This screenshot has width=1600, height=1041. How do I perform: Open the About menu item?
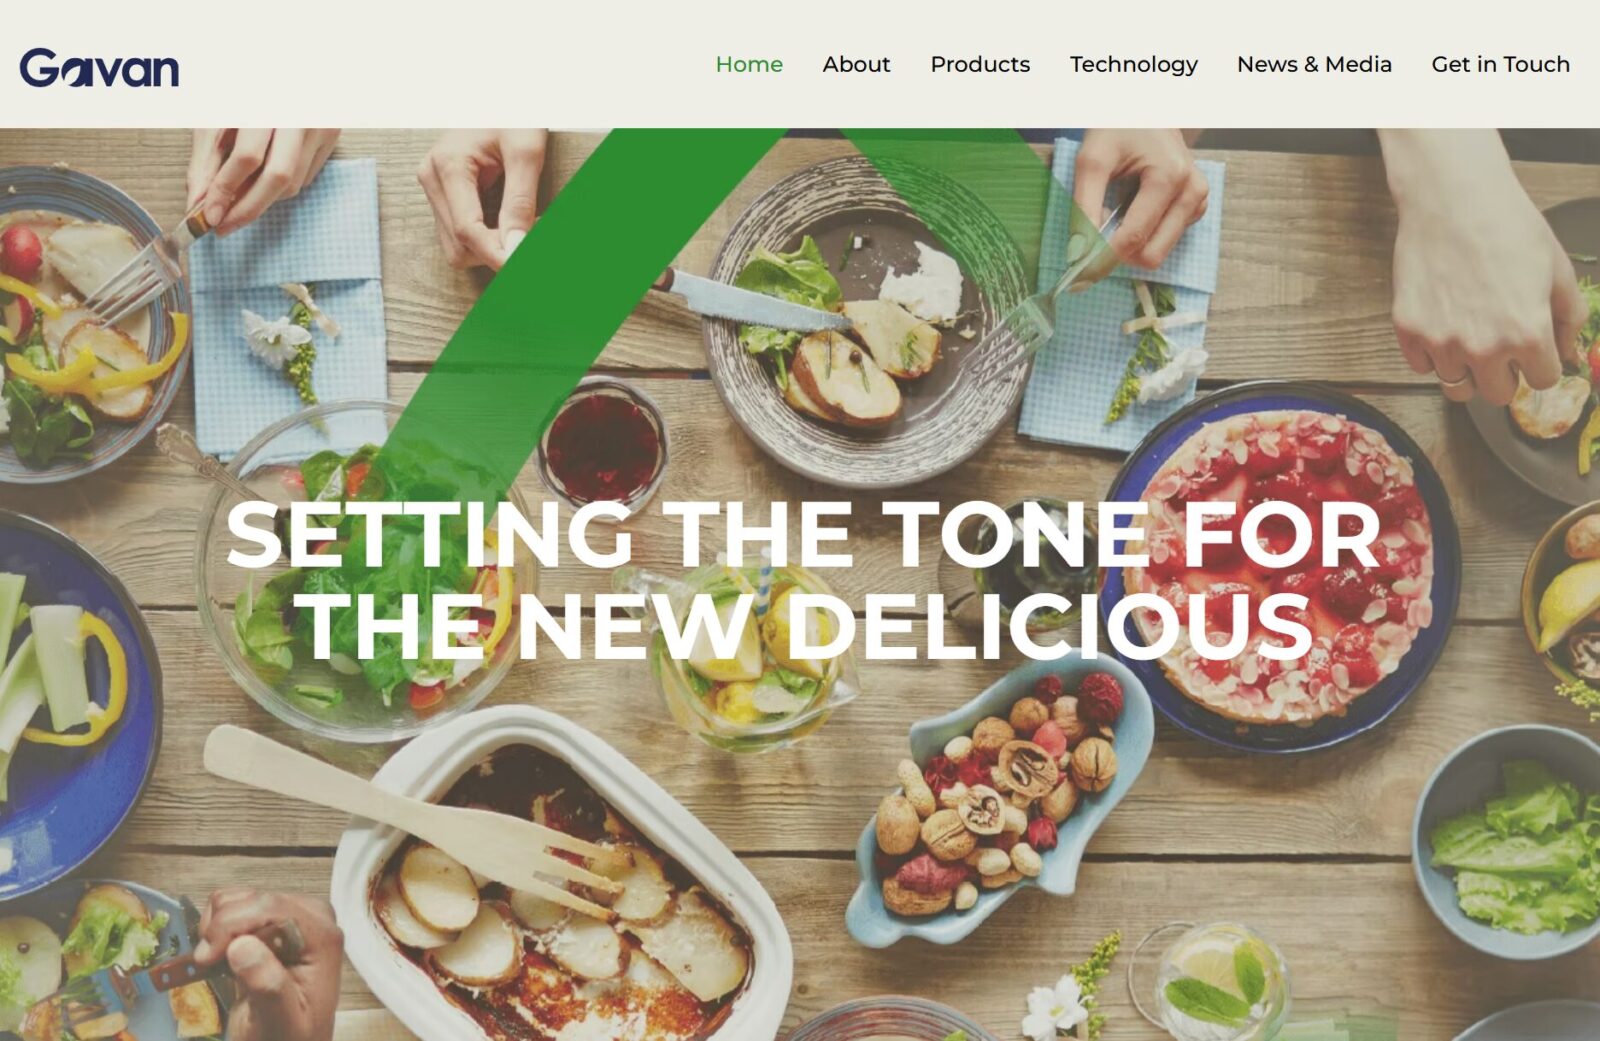coord(856,64)
